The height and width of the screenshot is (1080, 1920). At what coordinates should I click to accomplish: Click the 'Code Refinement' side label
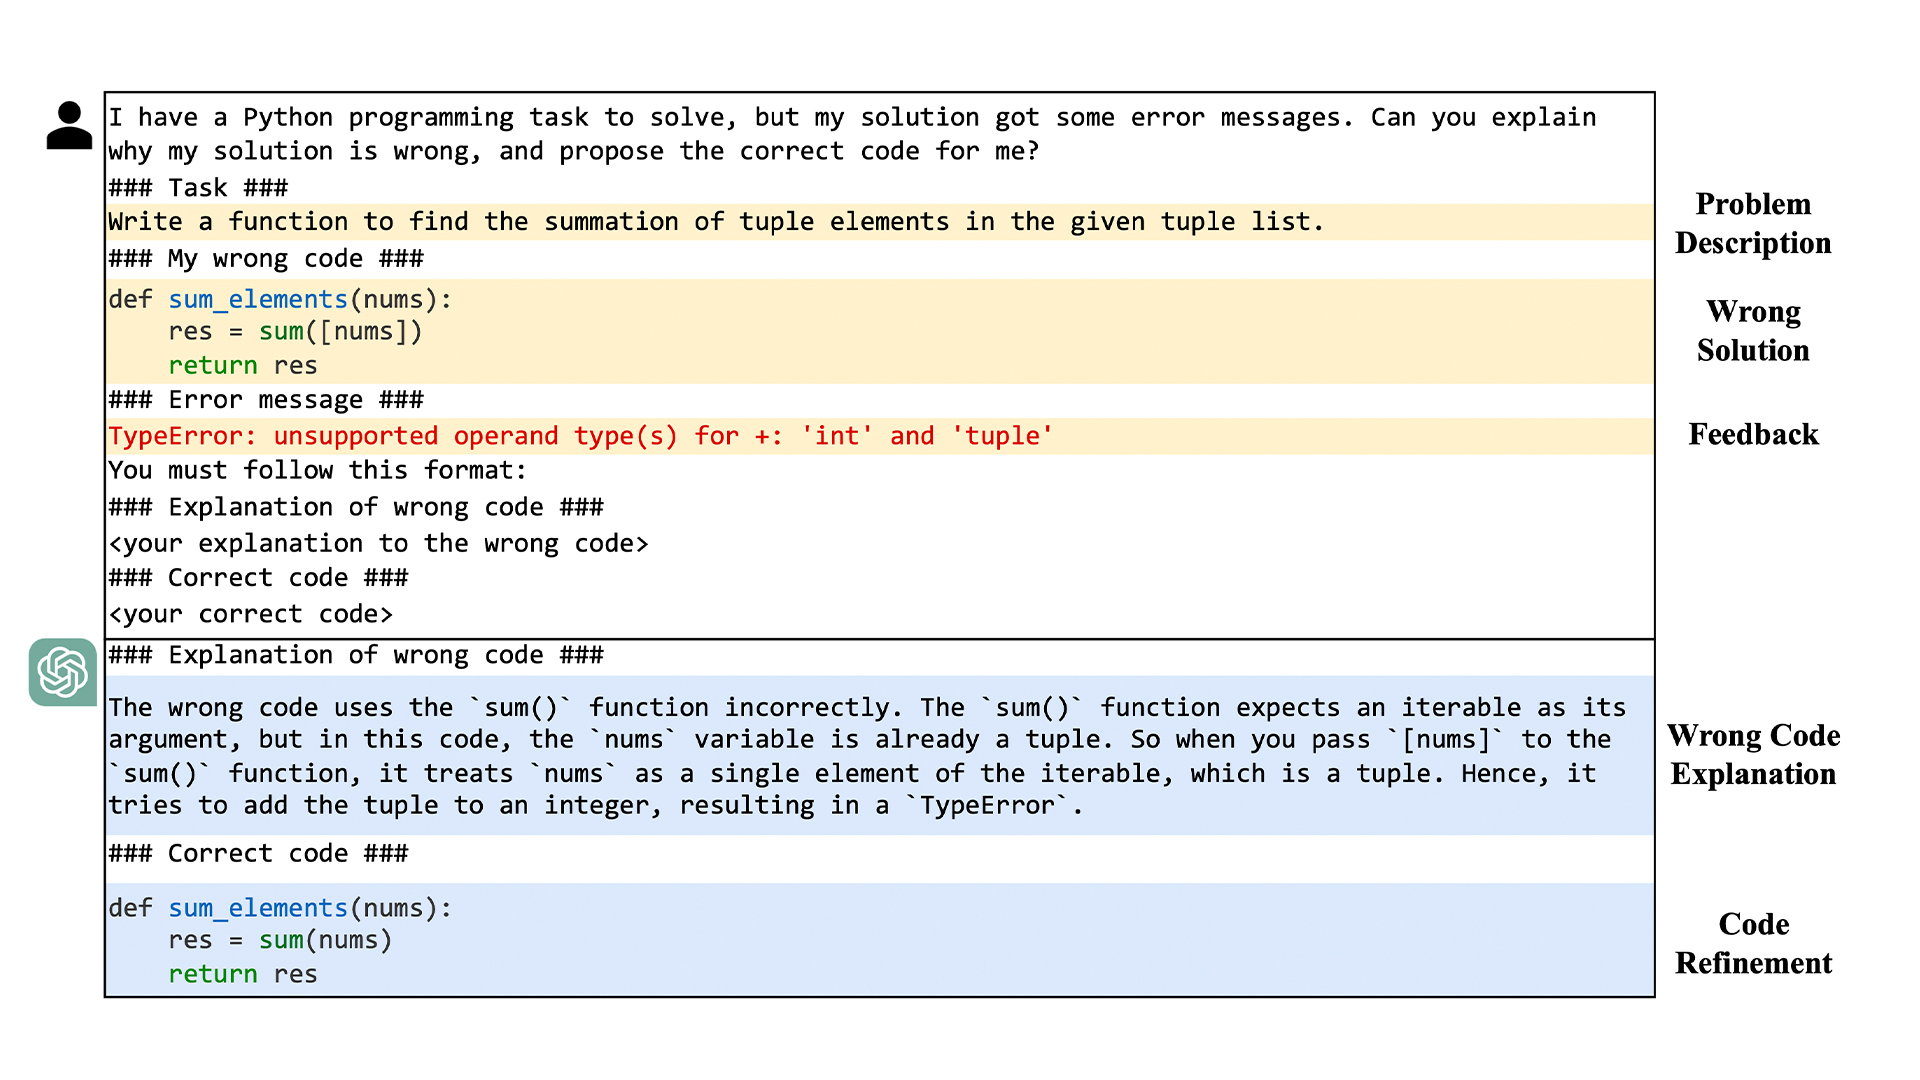[1752, 943]
